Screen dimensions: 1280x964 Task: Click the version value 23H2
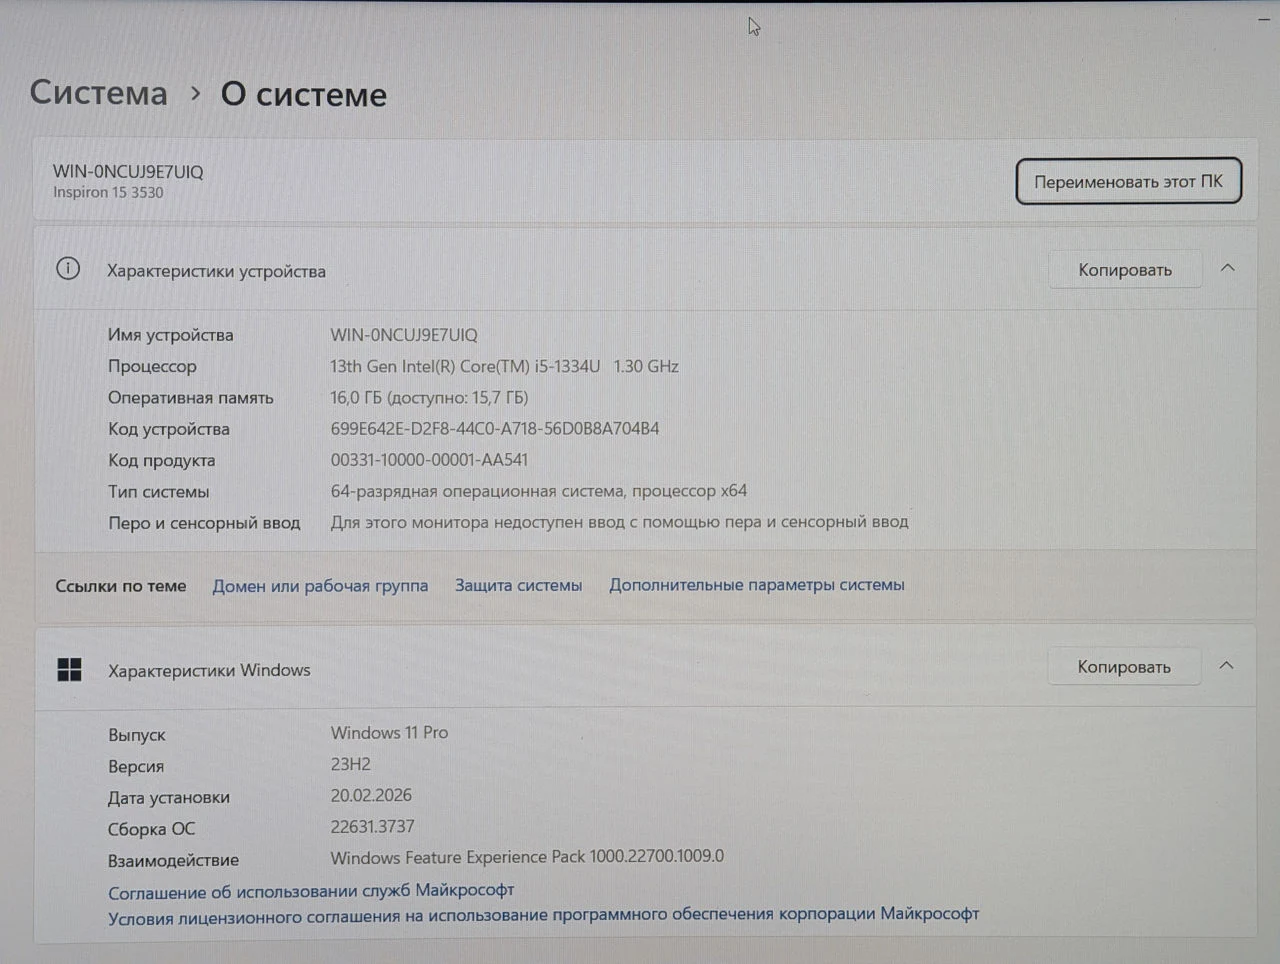tap(351, 764)
